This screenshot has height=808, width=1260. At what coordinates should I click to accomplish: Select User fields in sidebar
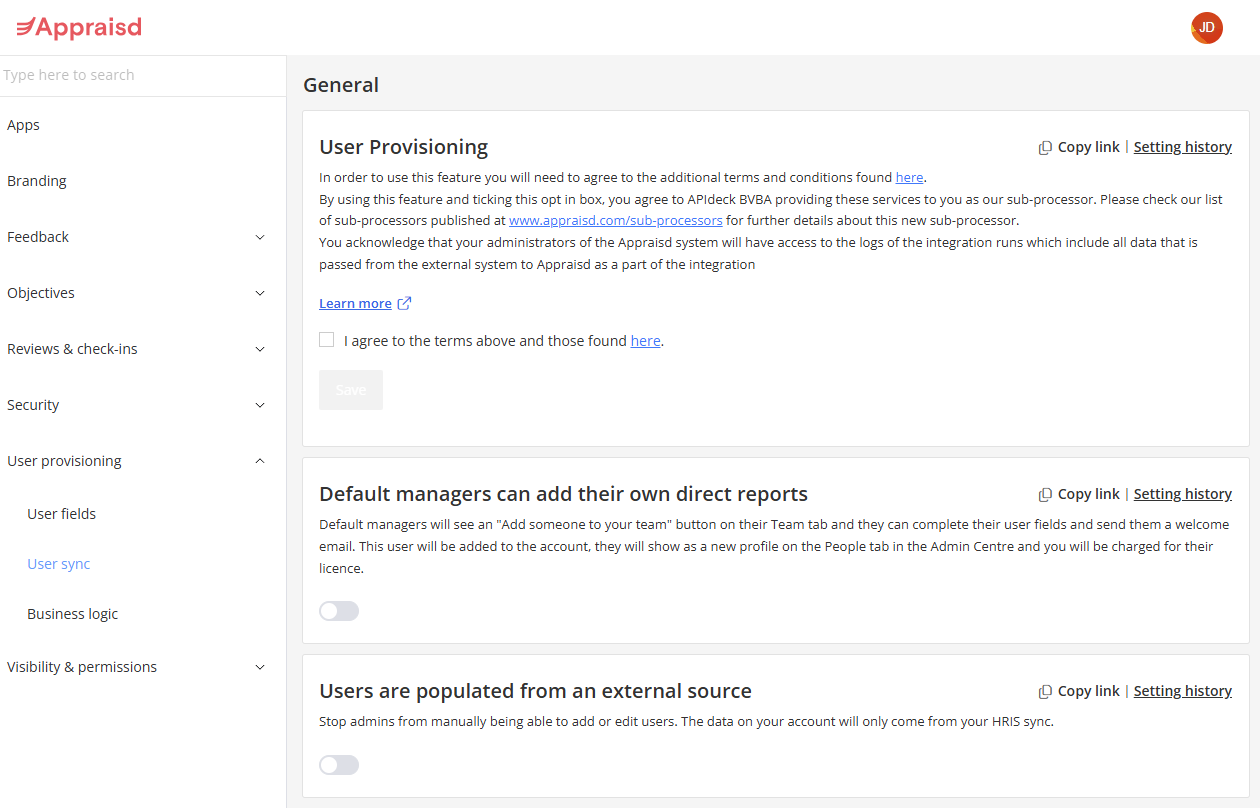tap(62, 514)
